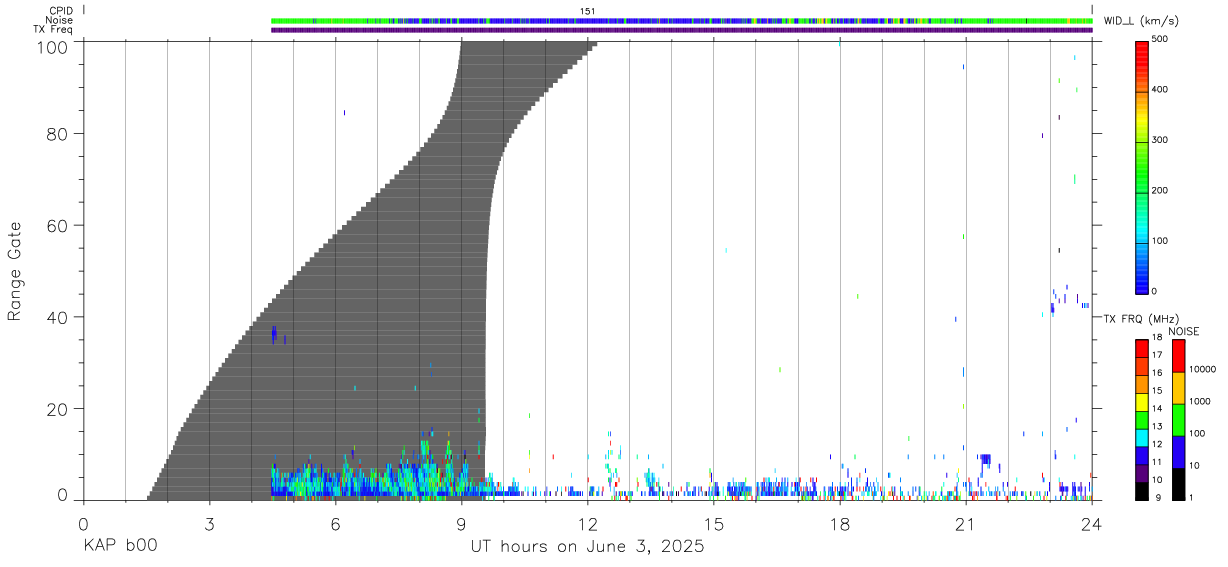Click the blue echo blob near gate 36

[x=274, y=335]
